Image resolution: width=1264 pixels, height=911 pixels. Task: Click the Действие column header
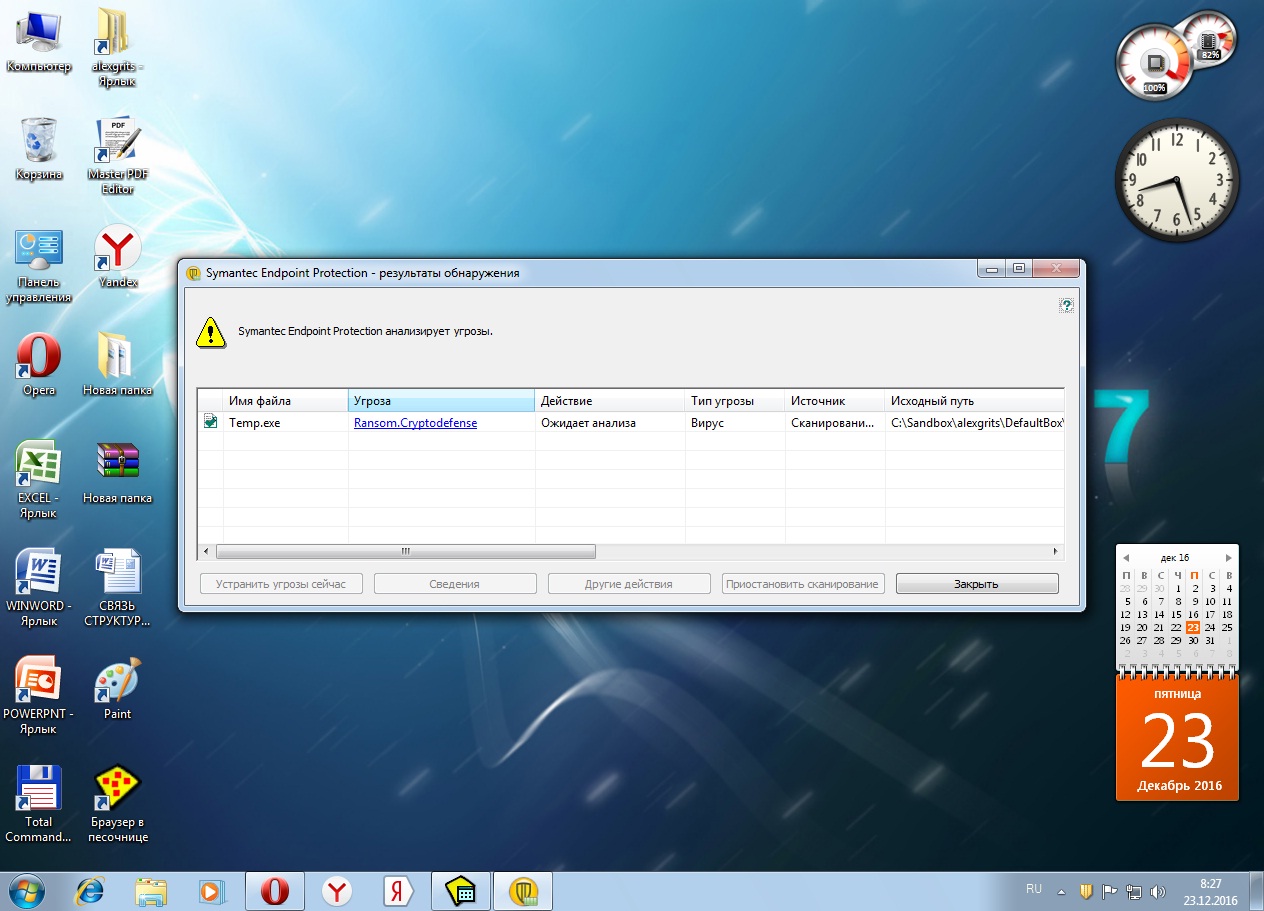[x=609, y=401]
